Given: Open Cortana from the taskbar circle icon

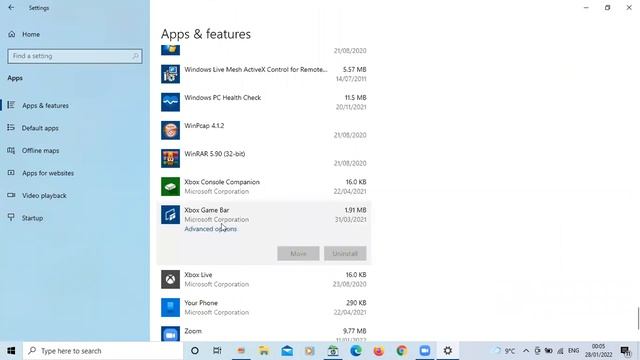Looking at the screenshot, I should (195, 351).
